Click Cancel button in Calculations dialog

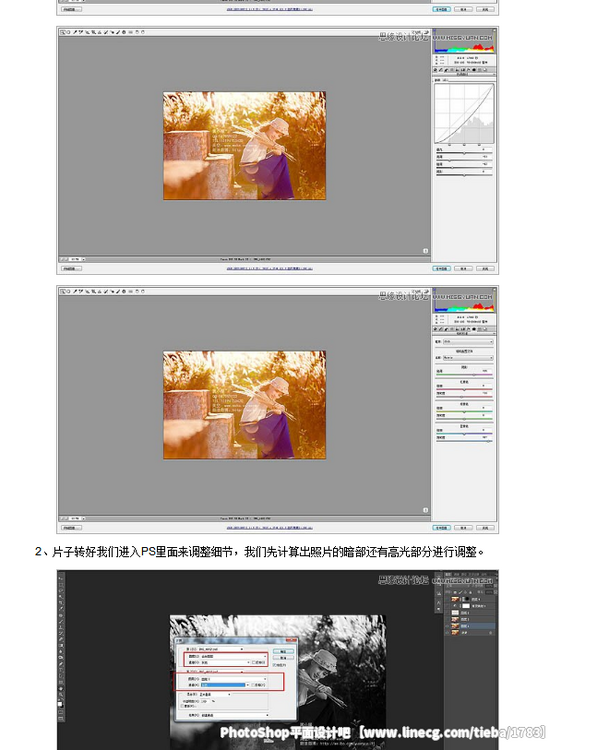(283, 658)
